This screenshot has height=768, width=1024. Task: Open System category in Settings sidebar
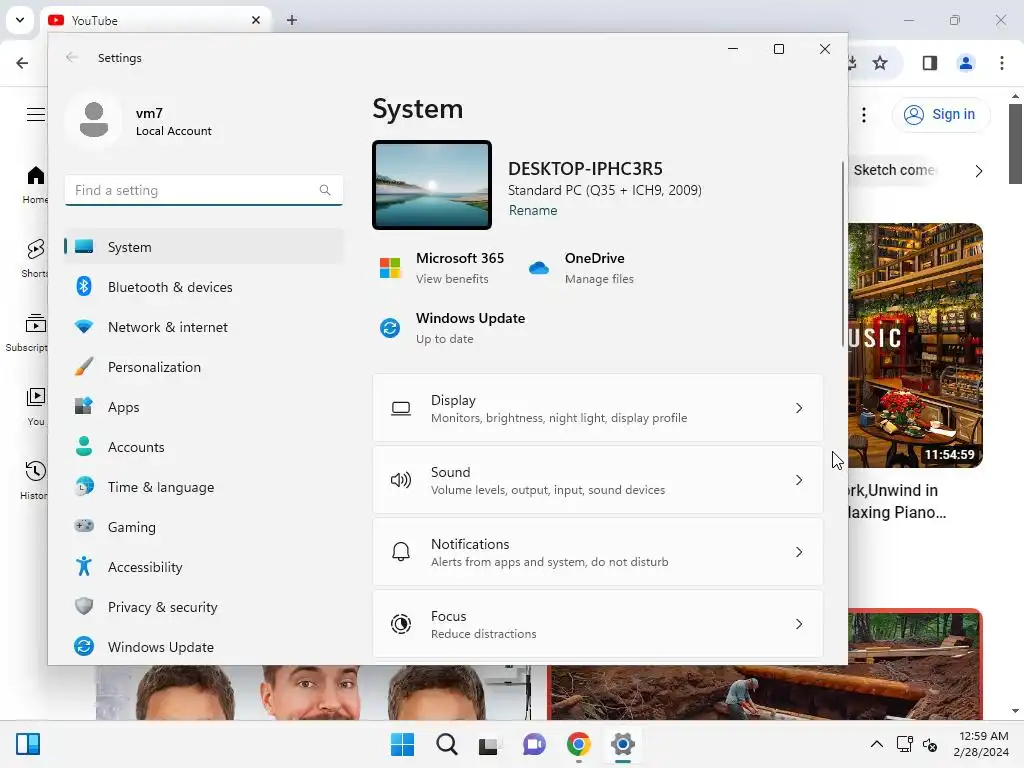point(204,247)
